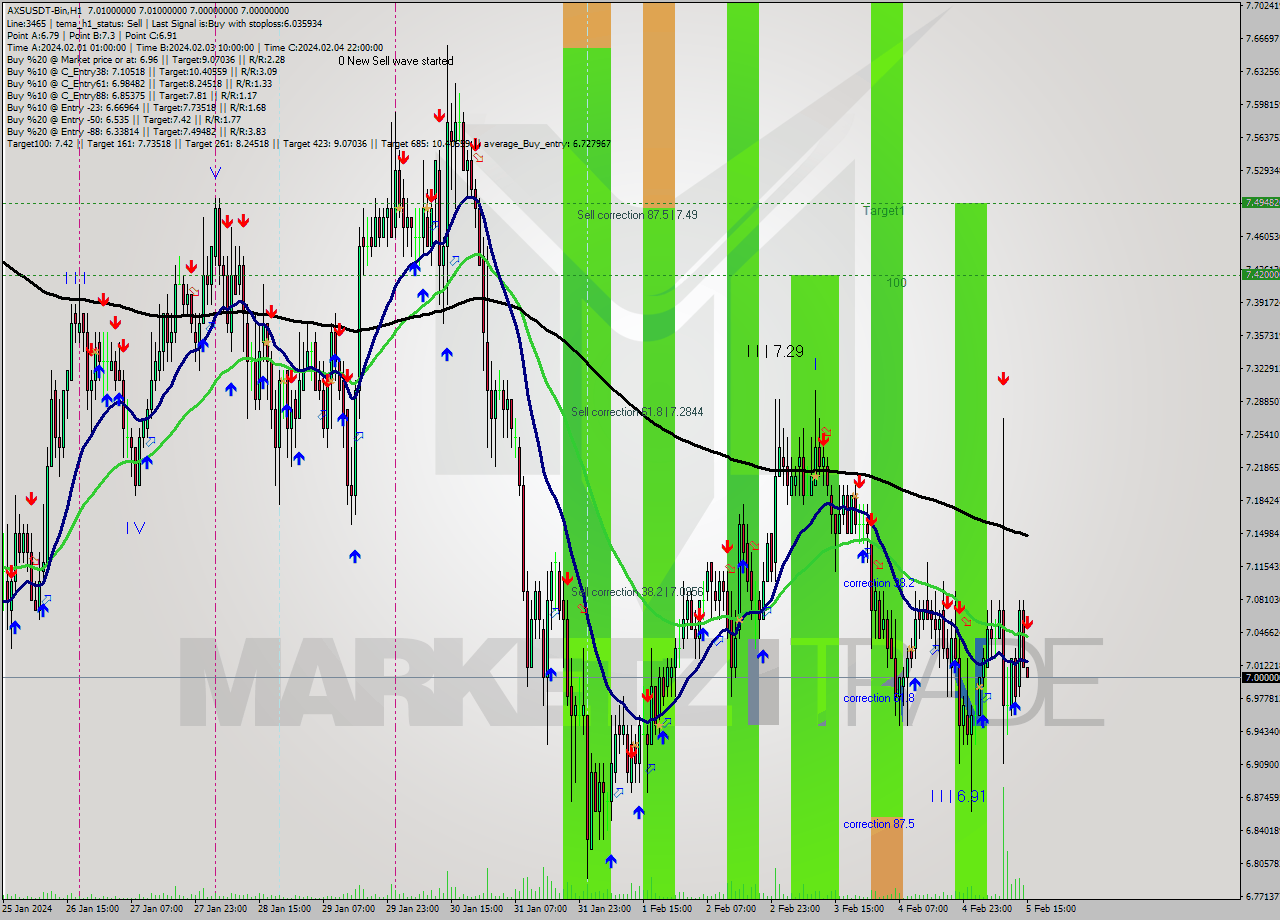Click the '30 Jan 15:00' time axis label
Screen dimensions: 1280x920
476,909
